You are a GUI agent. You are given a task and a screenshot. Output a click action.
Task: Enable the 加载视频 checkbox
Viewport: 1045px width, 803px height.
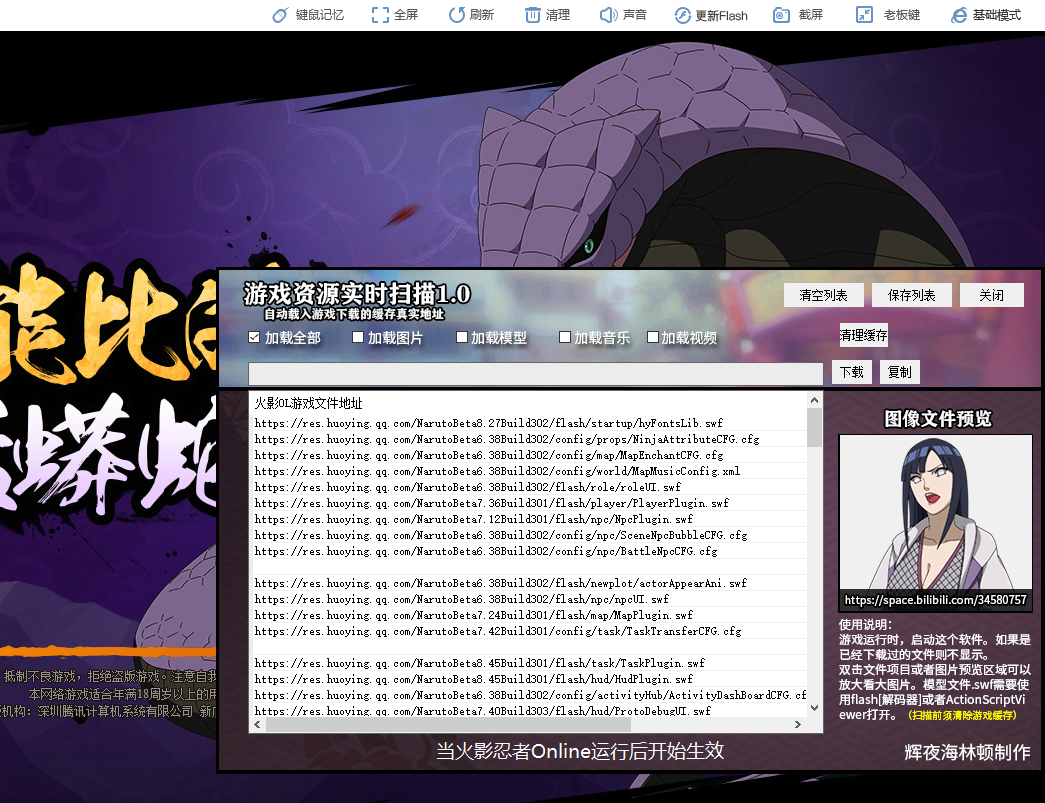point(653,337)
